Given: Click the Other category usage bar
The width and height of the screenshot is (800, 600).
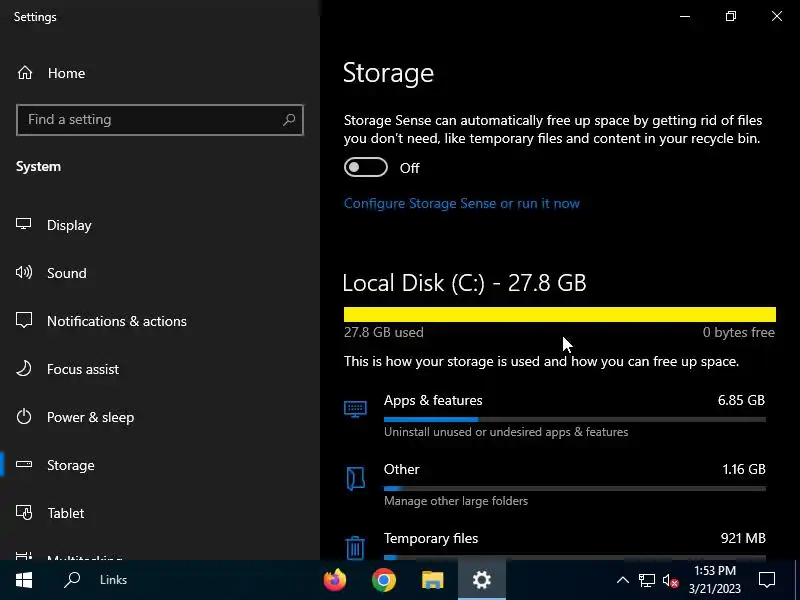Looking at the screenshot, I should [574, 488].
